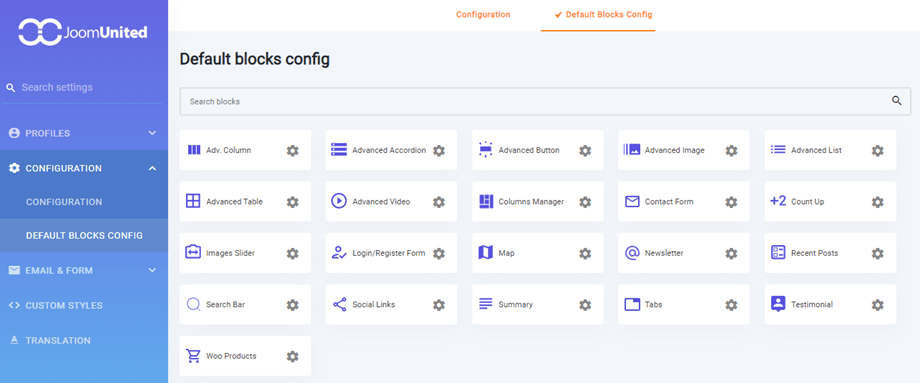Open settings gear for Login/Register Form block
920x383 pixels.
click(x=438, y=253)
